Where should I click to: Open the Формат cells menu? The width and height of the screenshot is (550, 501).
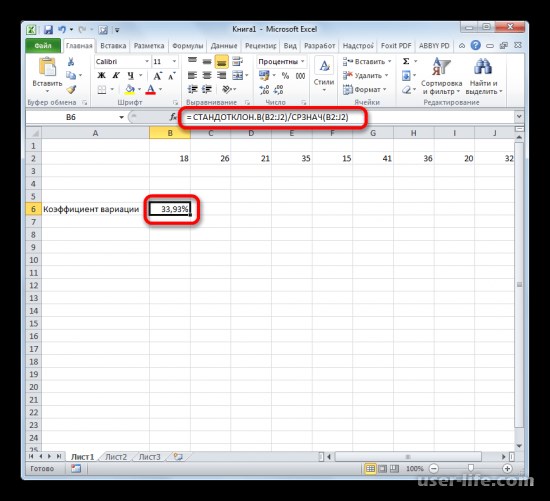(x=364, y=89)
